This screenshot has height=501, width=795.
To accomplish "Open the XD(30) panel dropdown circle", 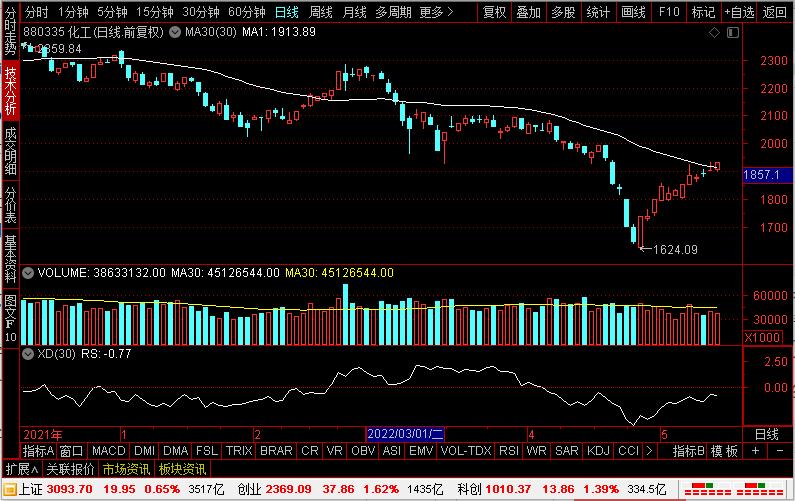I will pos(28,353).
